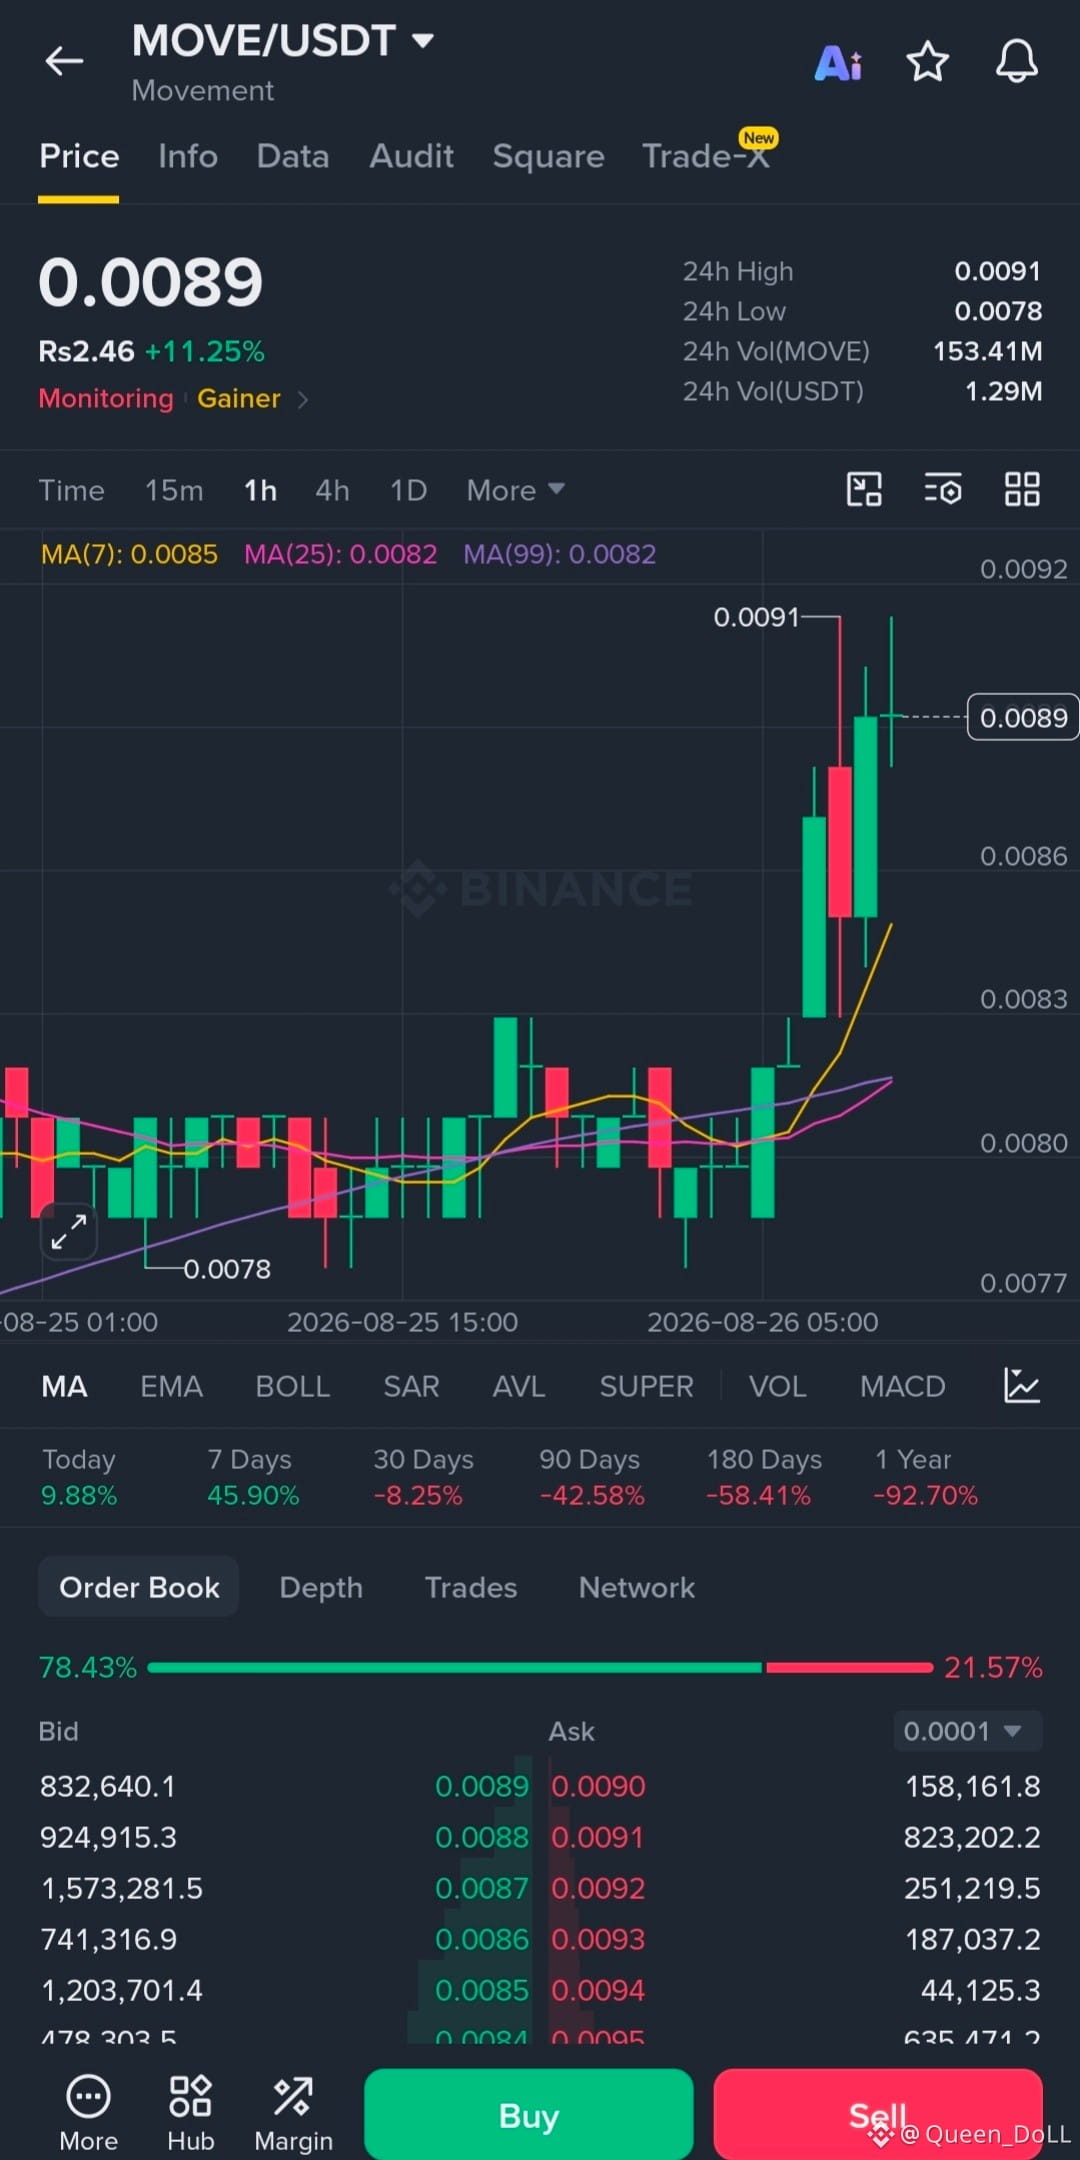
Task: Toggle the MACD indicator
Action: point(902,1386)
